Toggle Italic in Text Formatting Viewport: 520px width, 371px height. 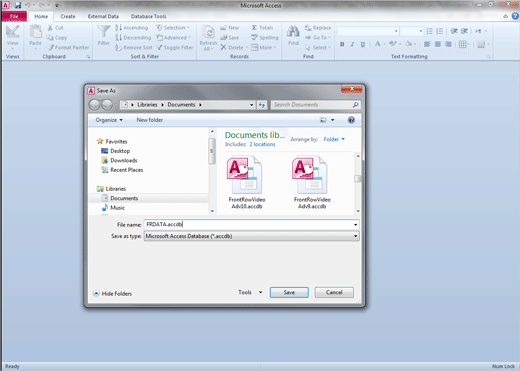click(x=352, y=44)
